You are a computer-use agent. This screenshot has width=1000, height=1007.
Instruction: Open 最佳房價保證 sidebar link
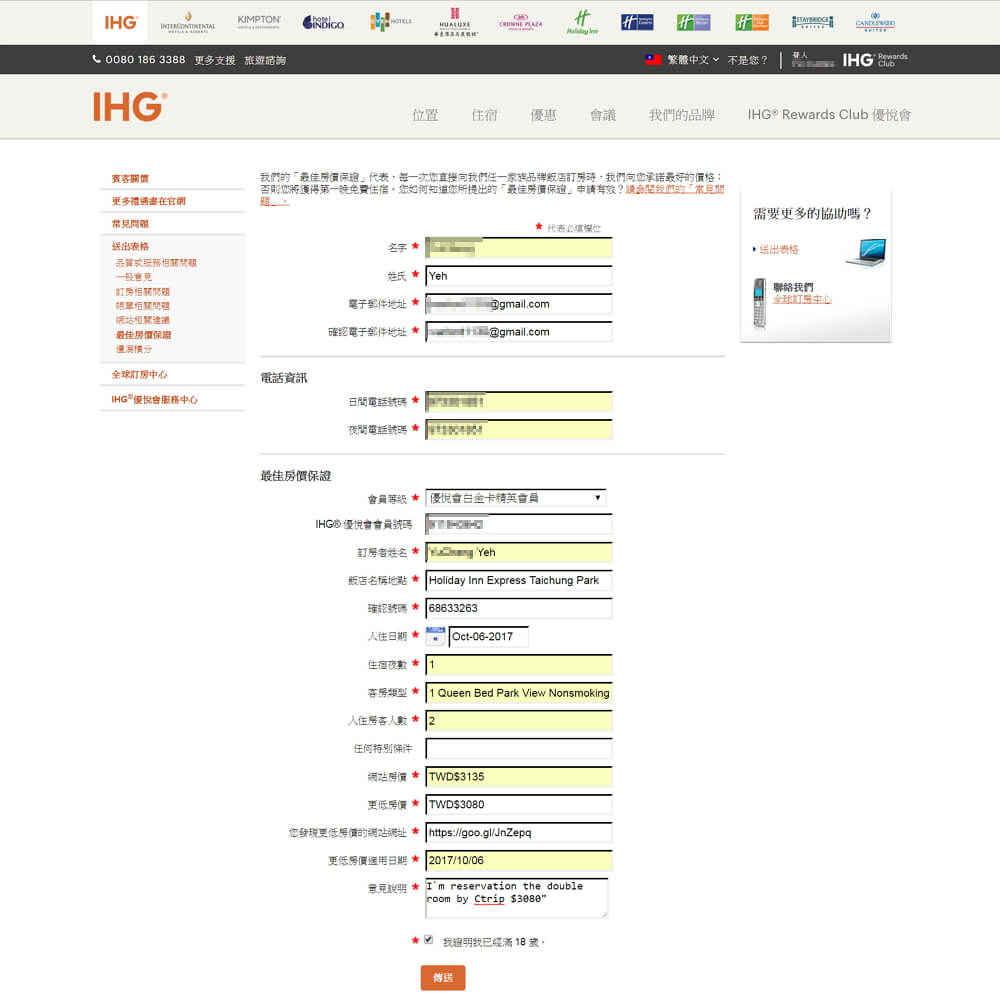click(x=143, y=335)
